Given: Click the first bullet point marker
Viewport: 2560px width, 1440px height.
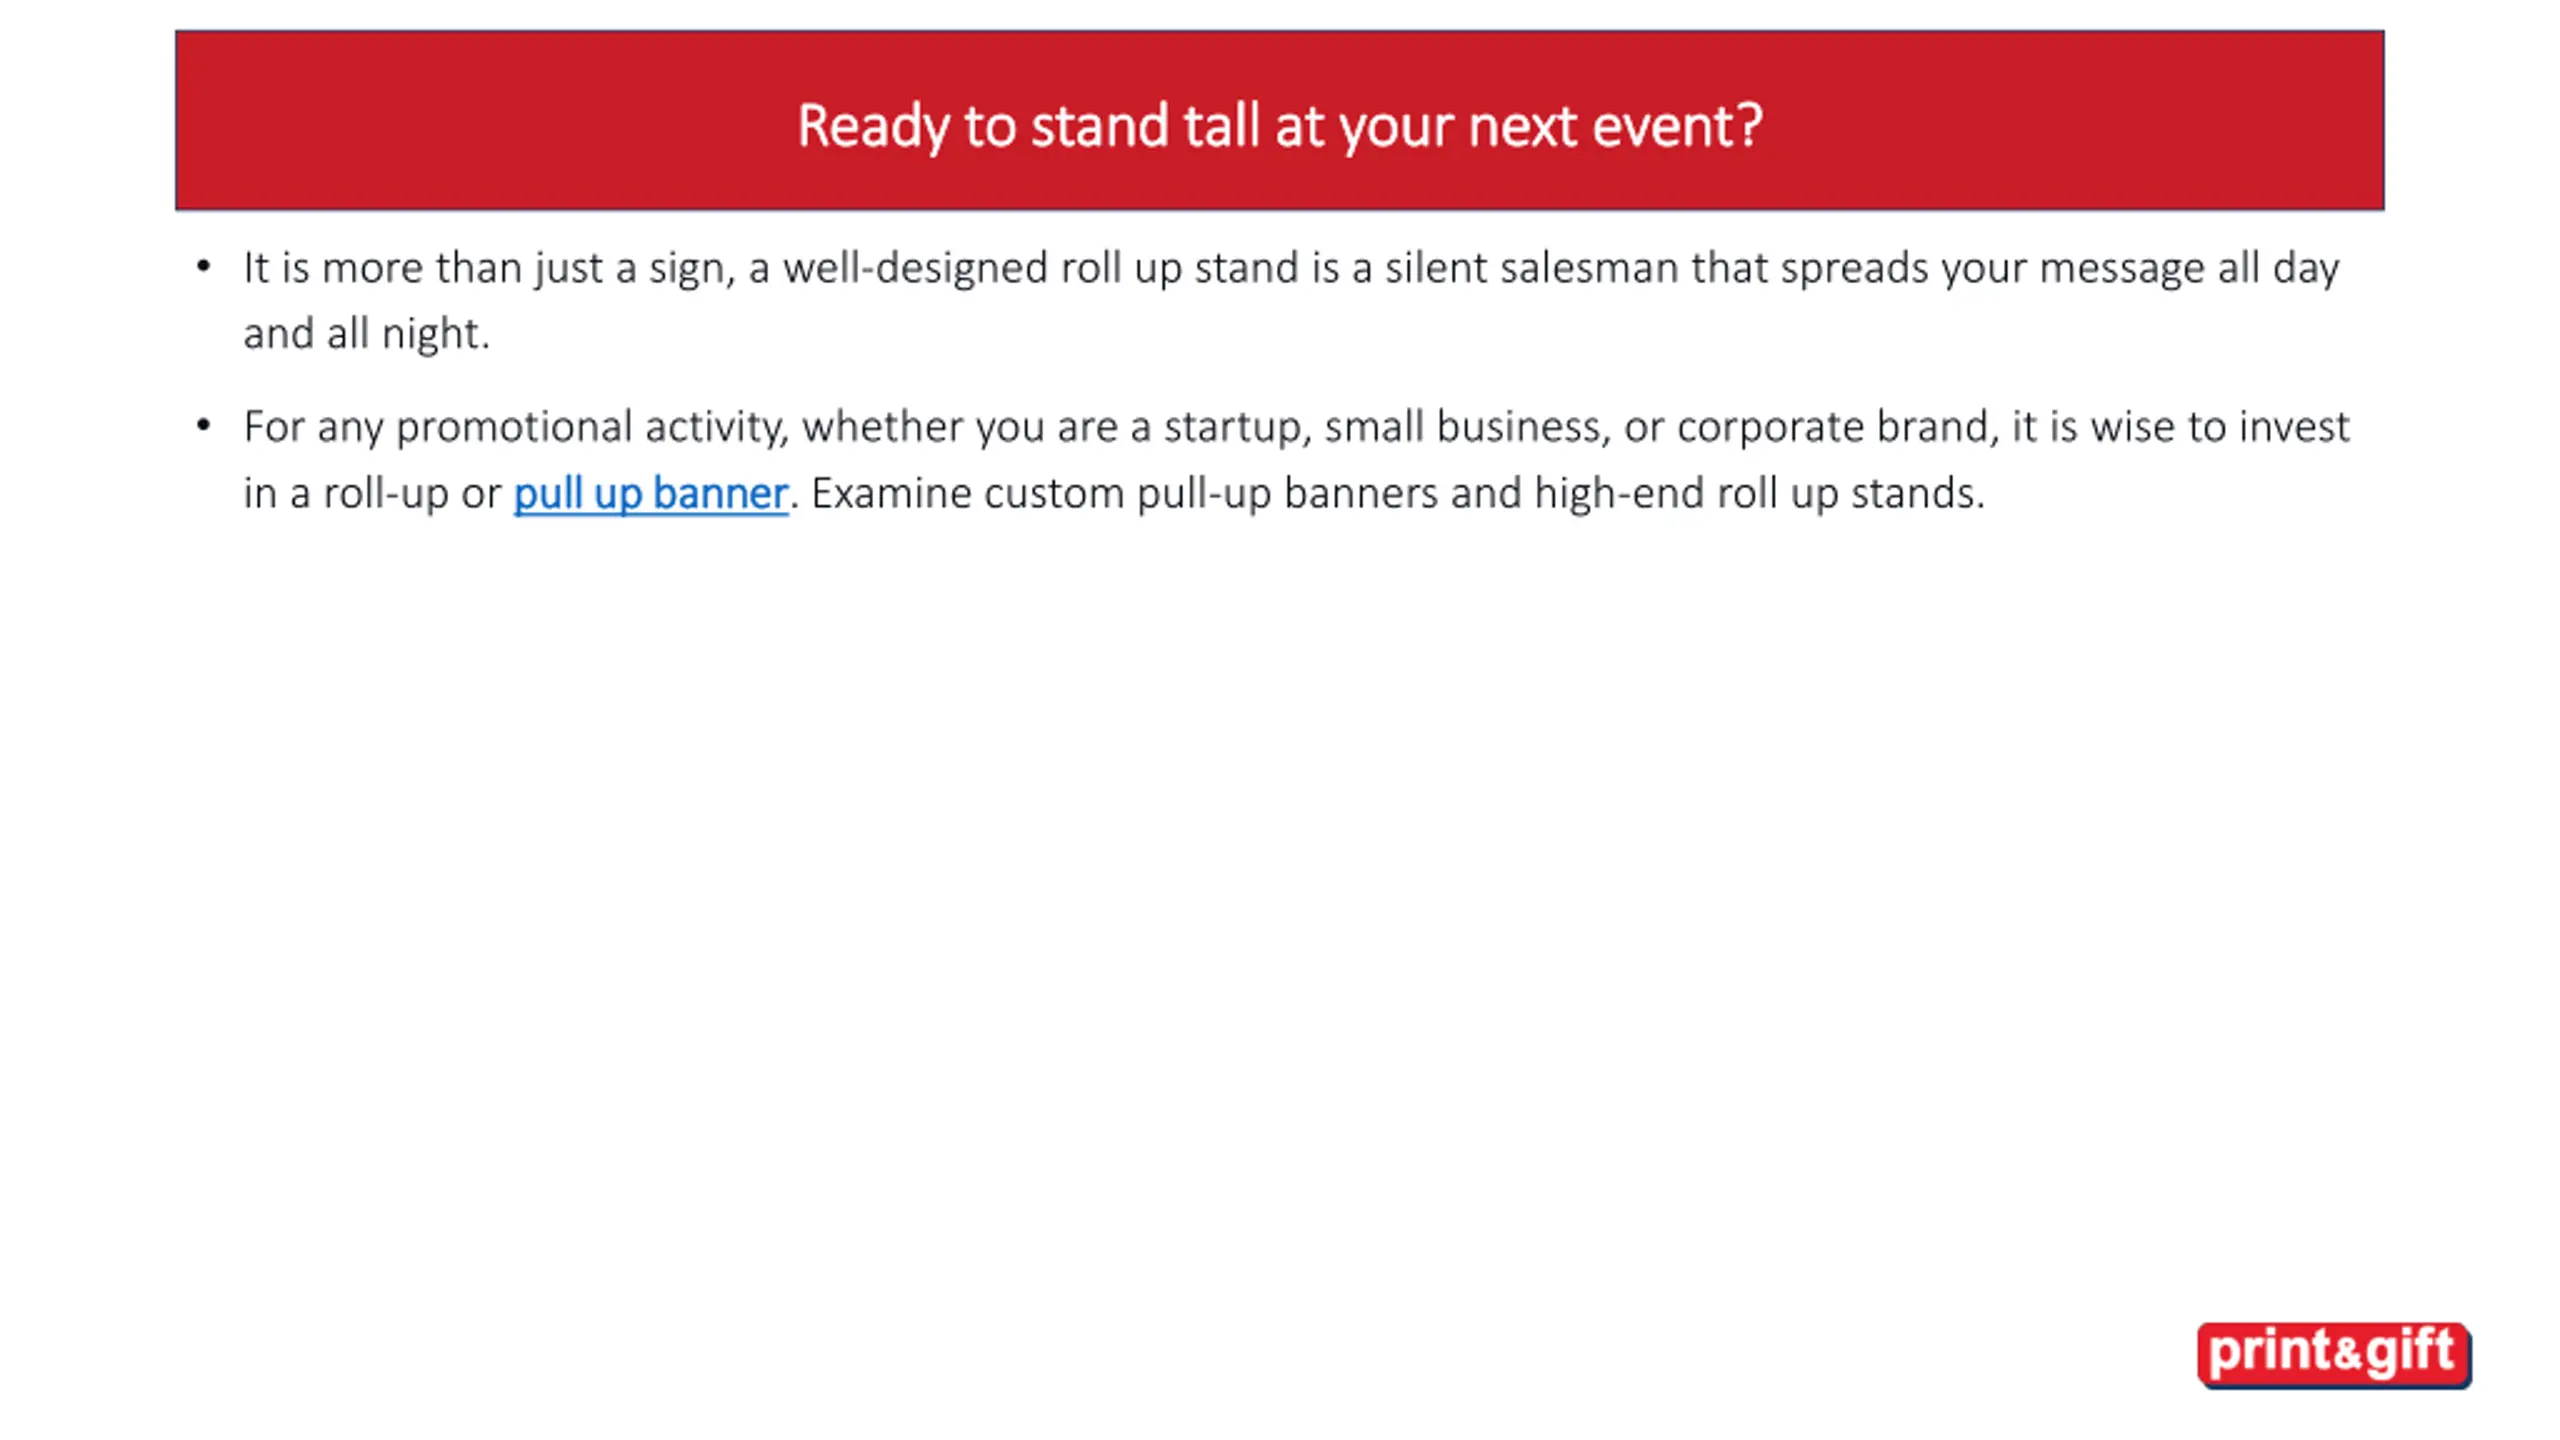Looking at the screenshot, I should 204,267.
